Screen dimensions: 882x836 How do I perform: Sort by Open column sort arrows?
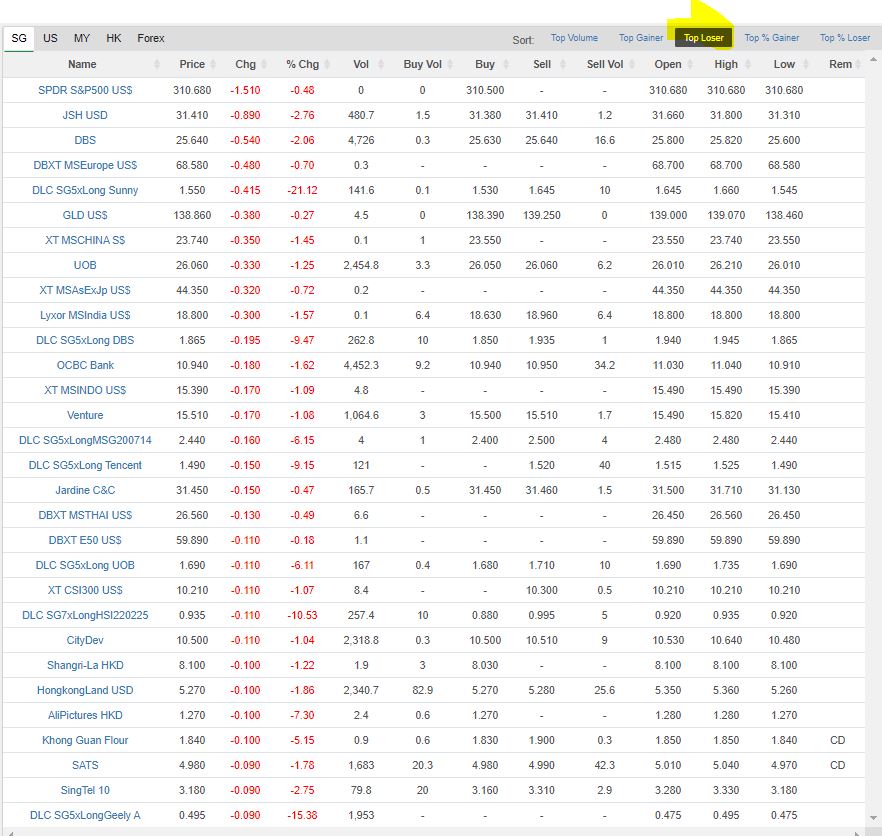point(690,65)
